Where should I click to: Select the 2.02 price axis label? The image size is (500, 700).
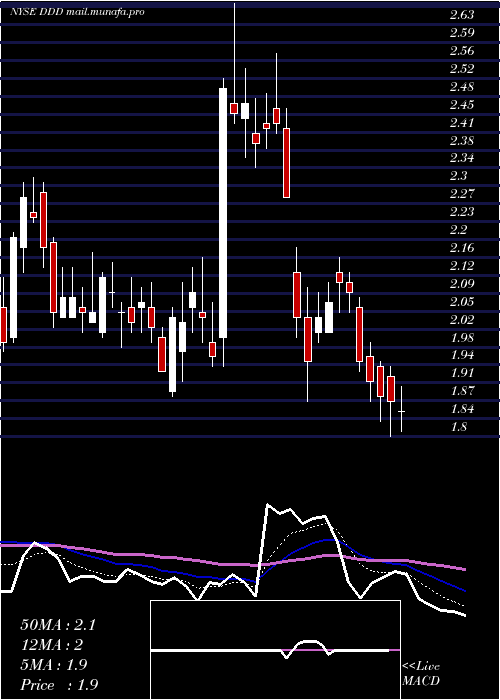(x=462, y=319)
